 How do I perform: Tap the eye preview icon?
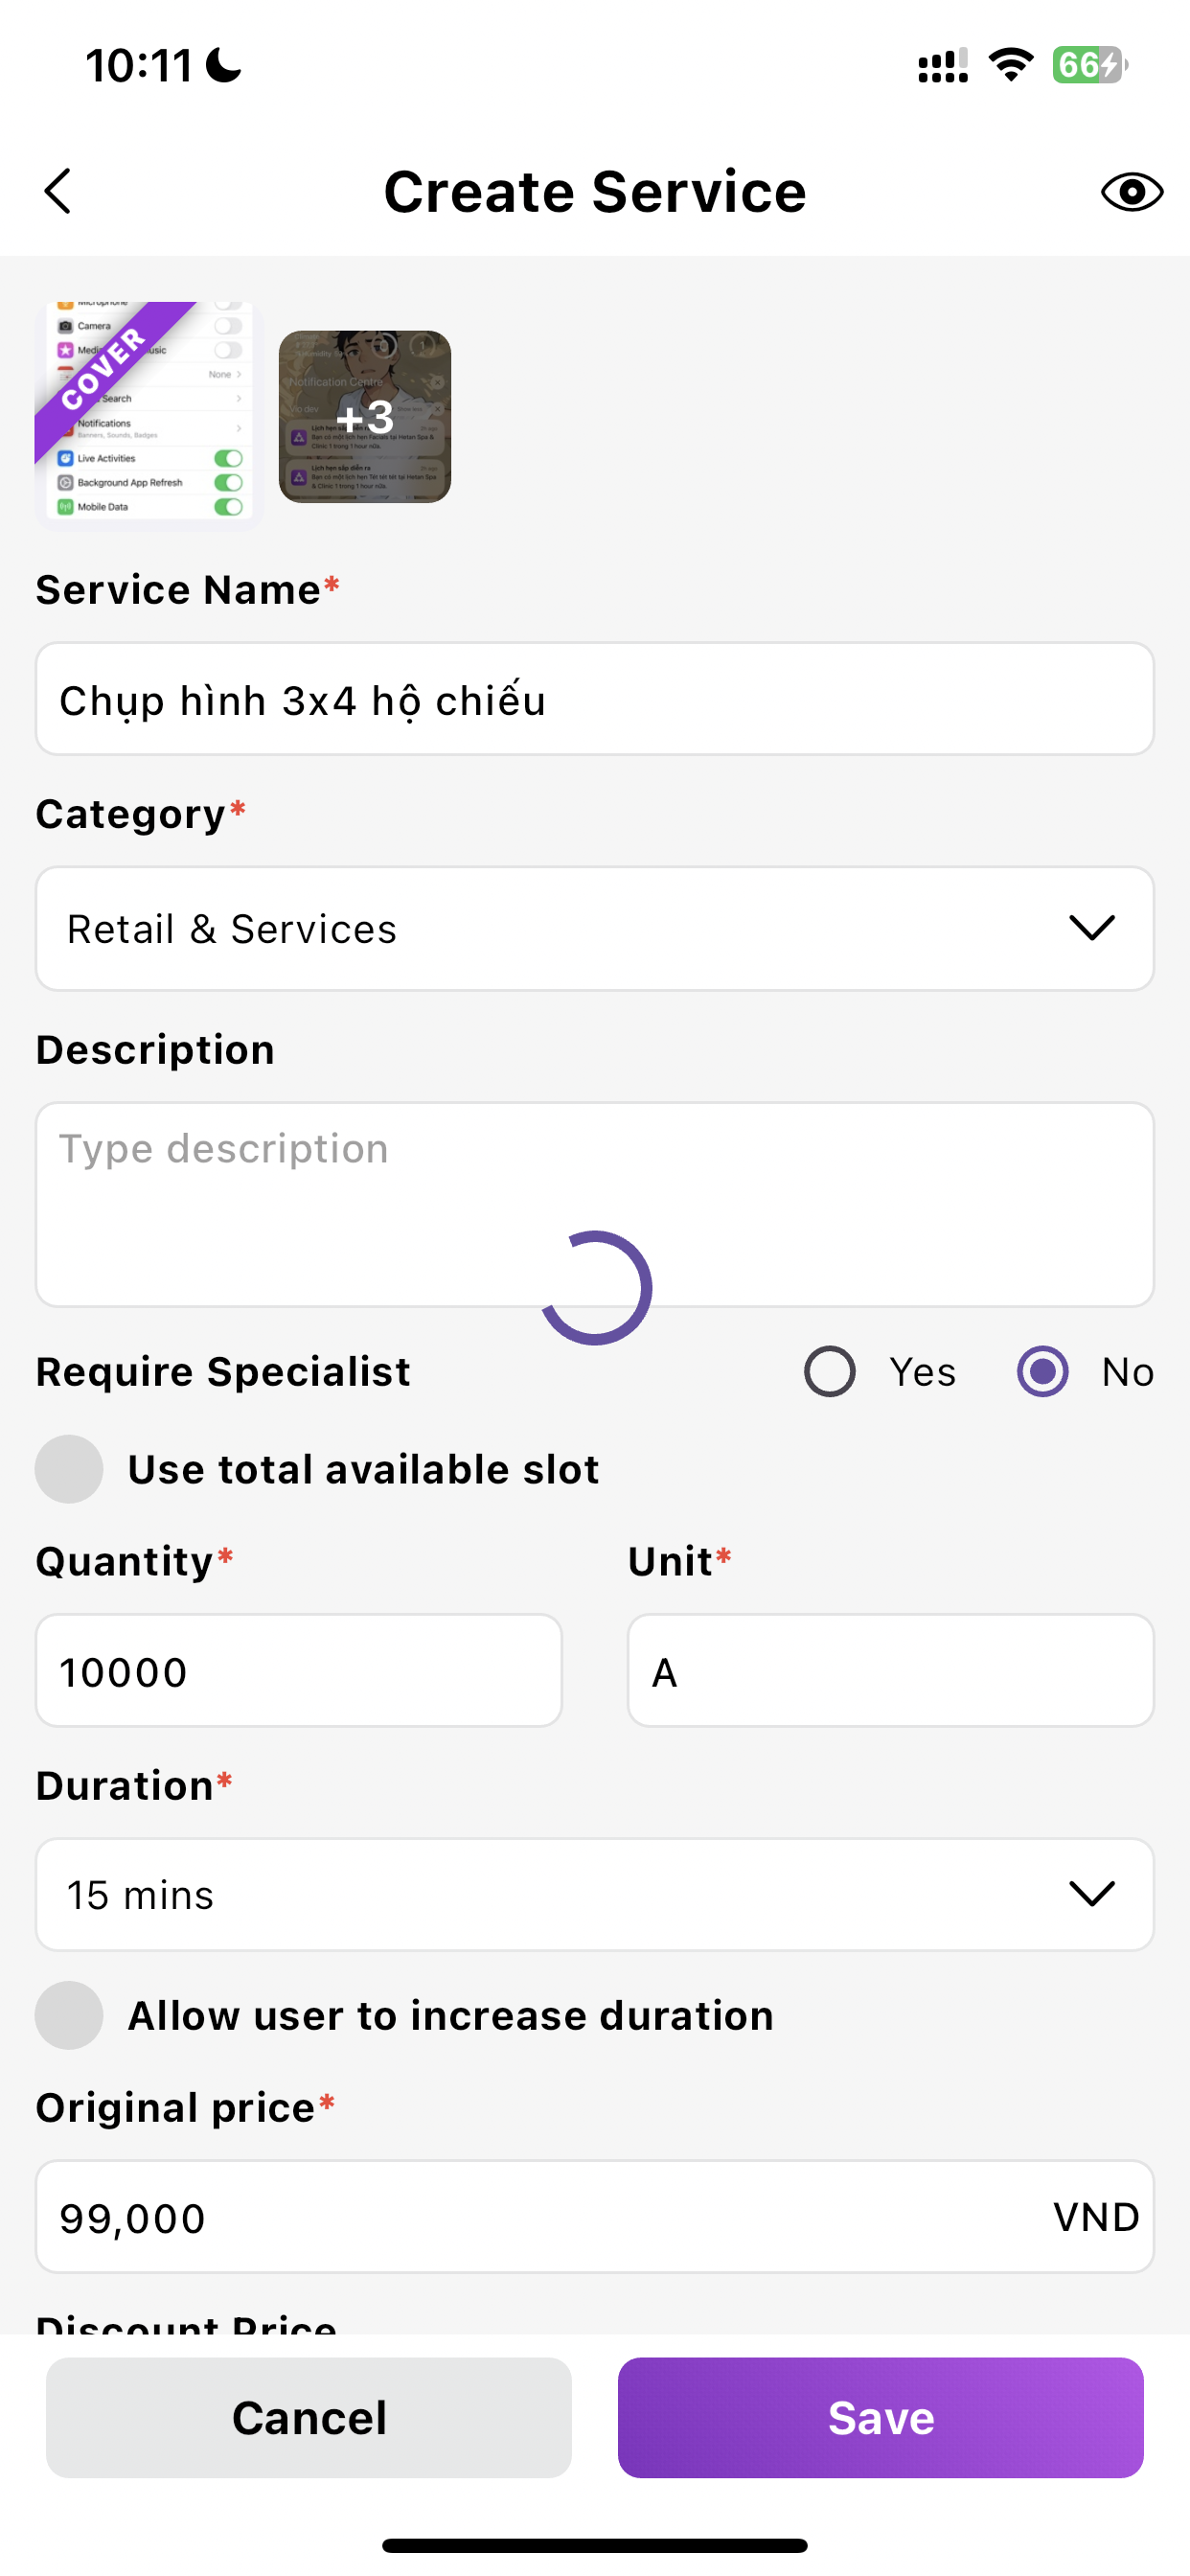point(1131,191)
